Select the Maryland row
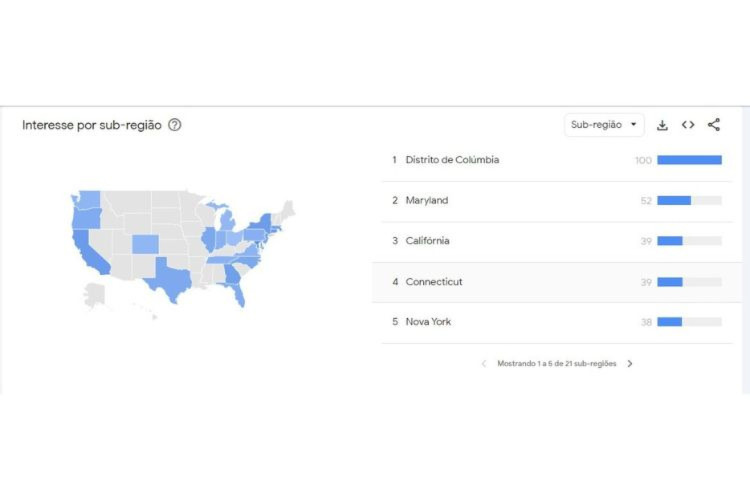The image size is (750, 500). click(x=427, y=201)
